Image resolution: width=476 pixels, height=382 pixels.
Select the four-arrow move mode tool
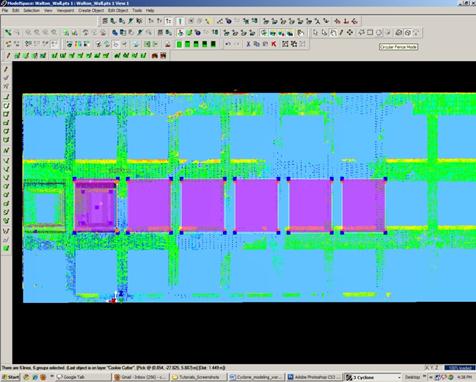click(350, 33)
